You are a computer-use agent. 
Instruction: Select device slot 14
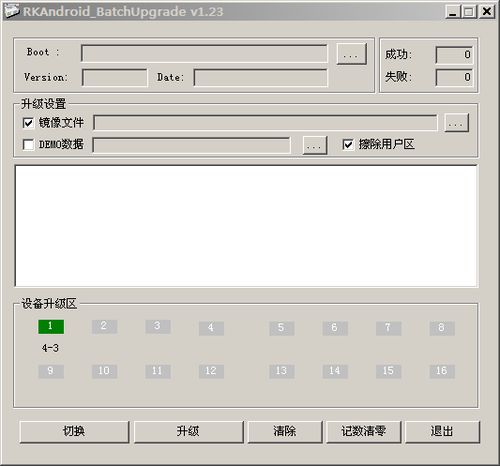pyautogui.click(x=335, y=371)
